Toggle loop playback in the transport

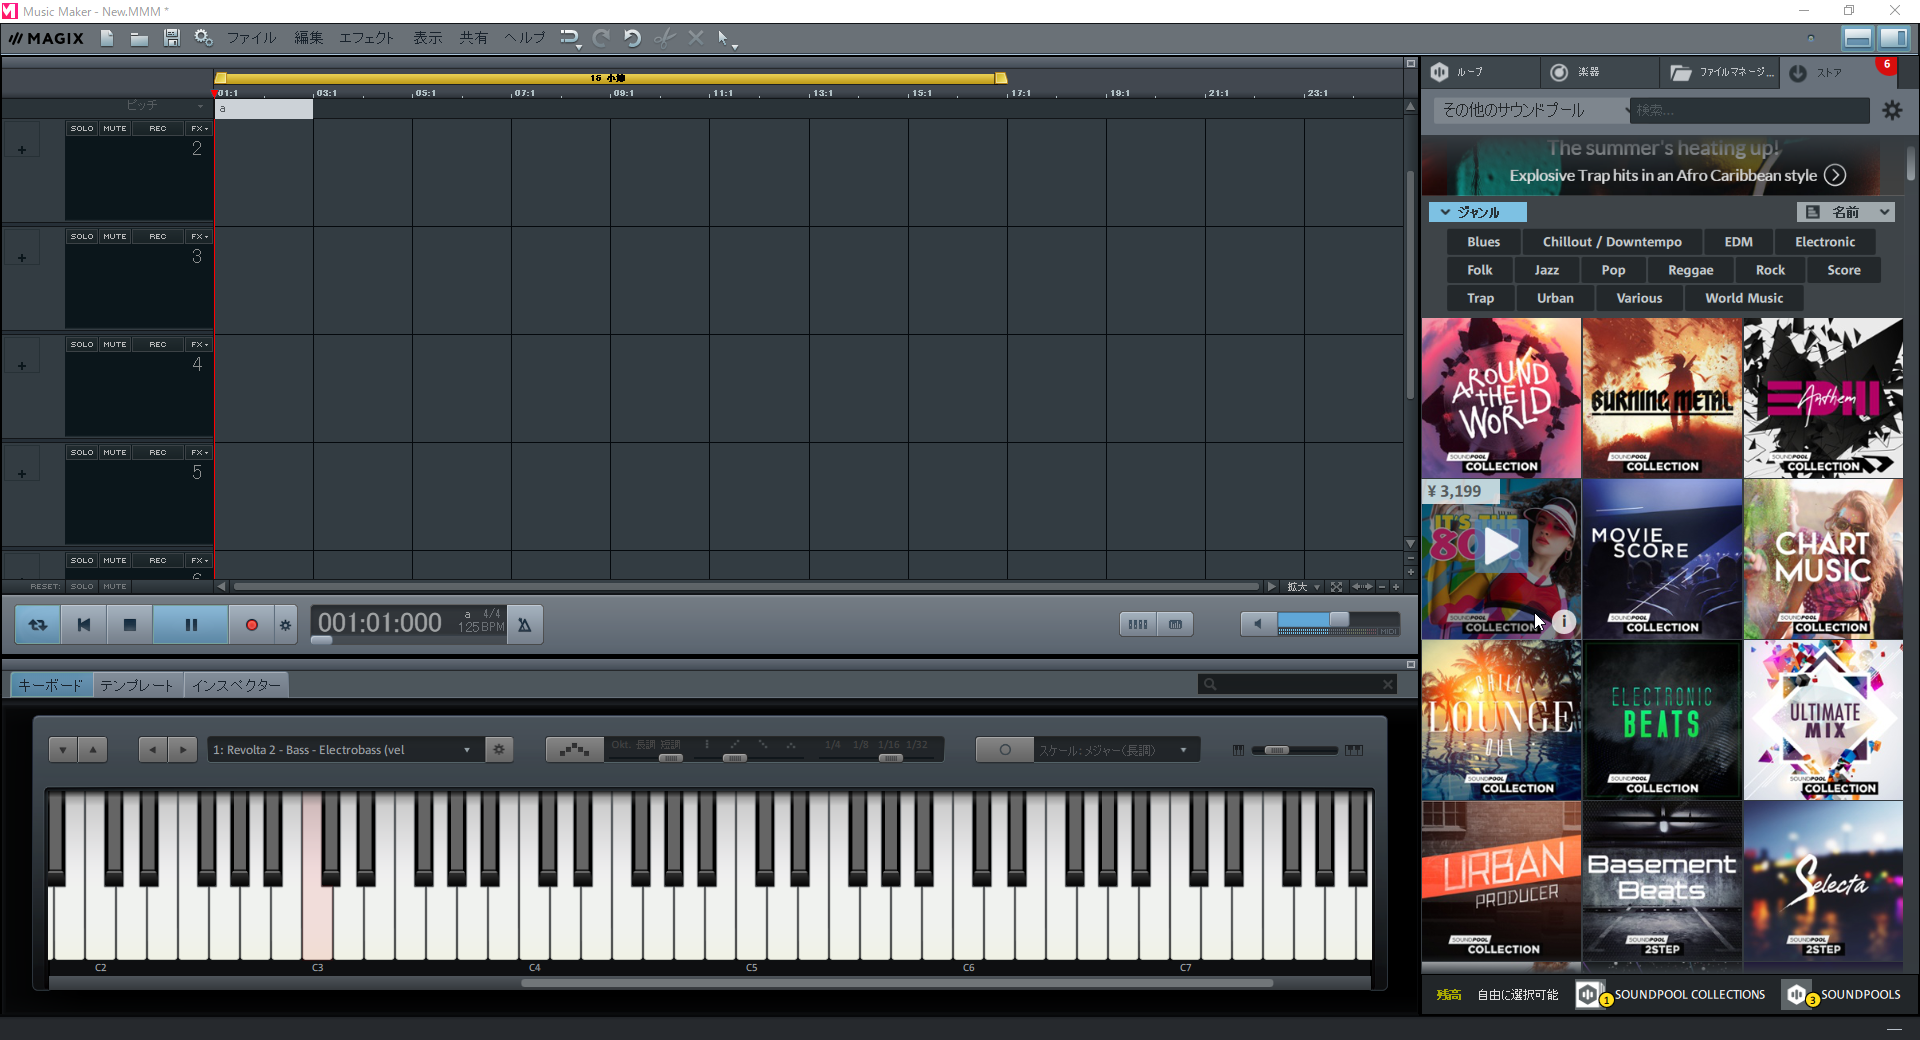(38, 624)
